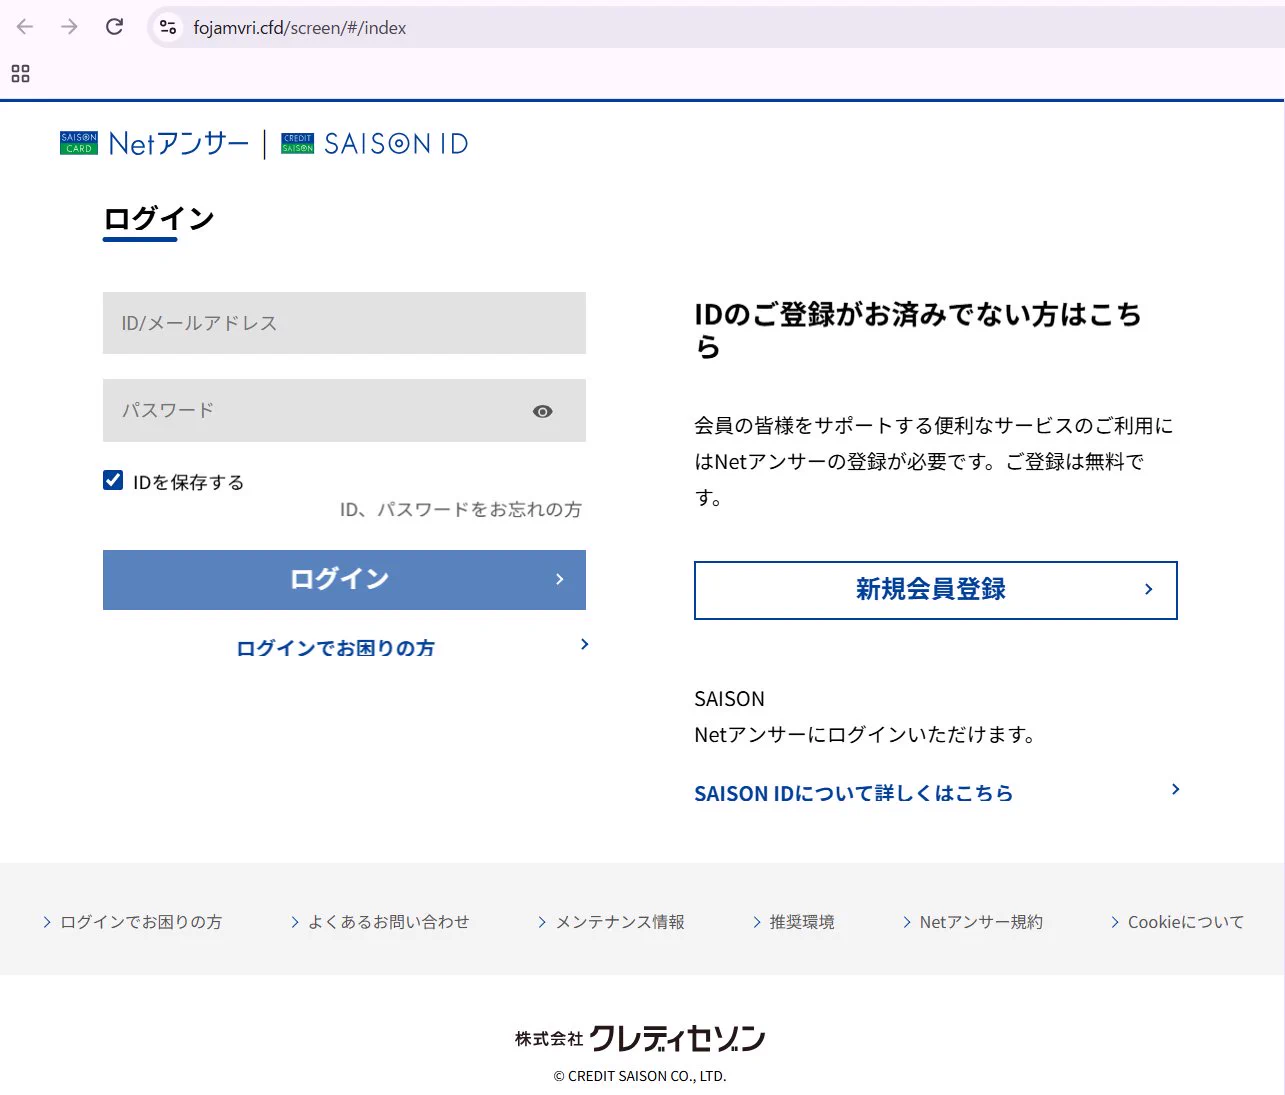Click the クレディセゾン footer company logo
Screen dimensions: 1285x1095
[x=640, y=1038]
